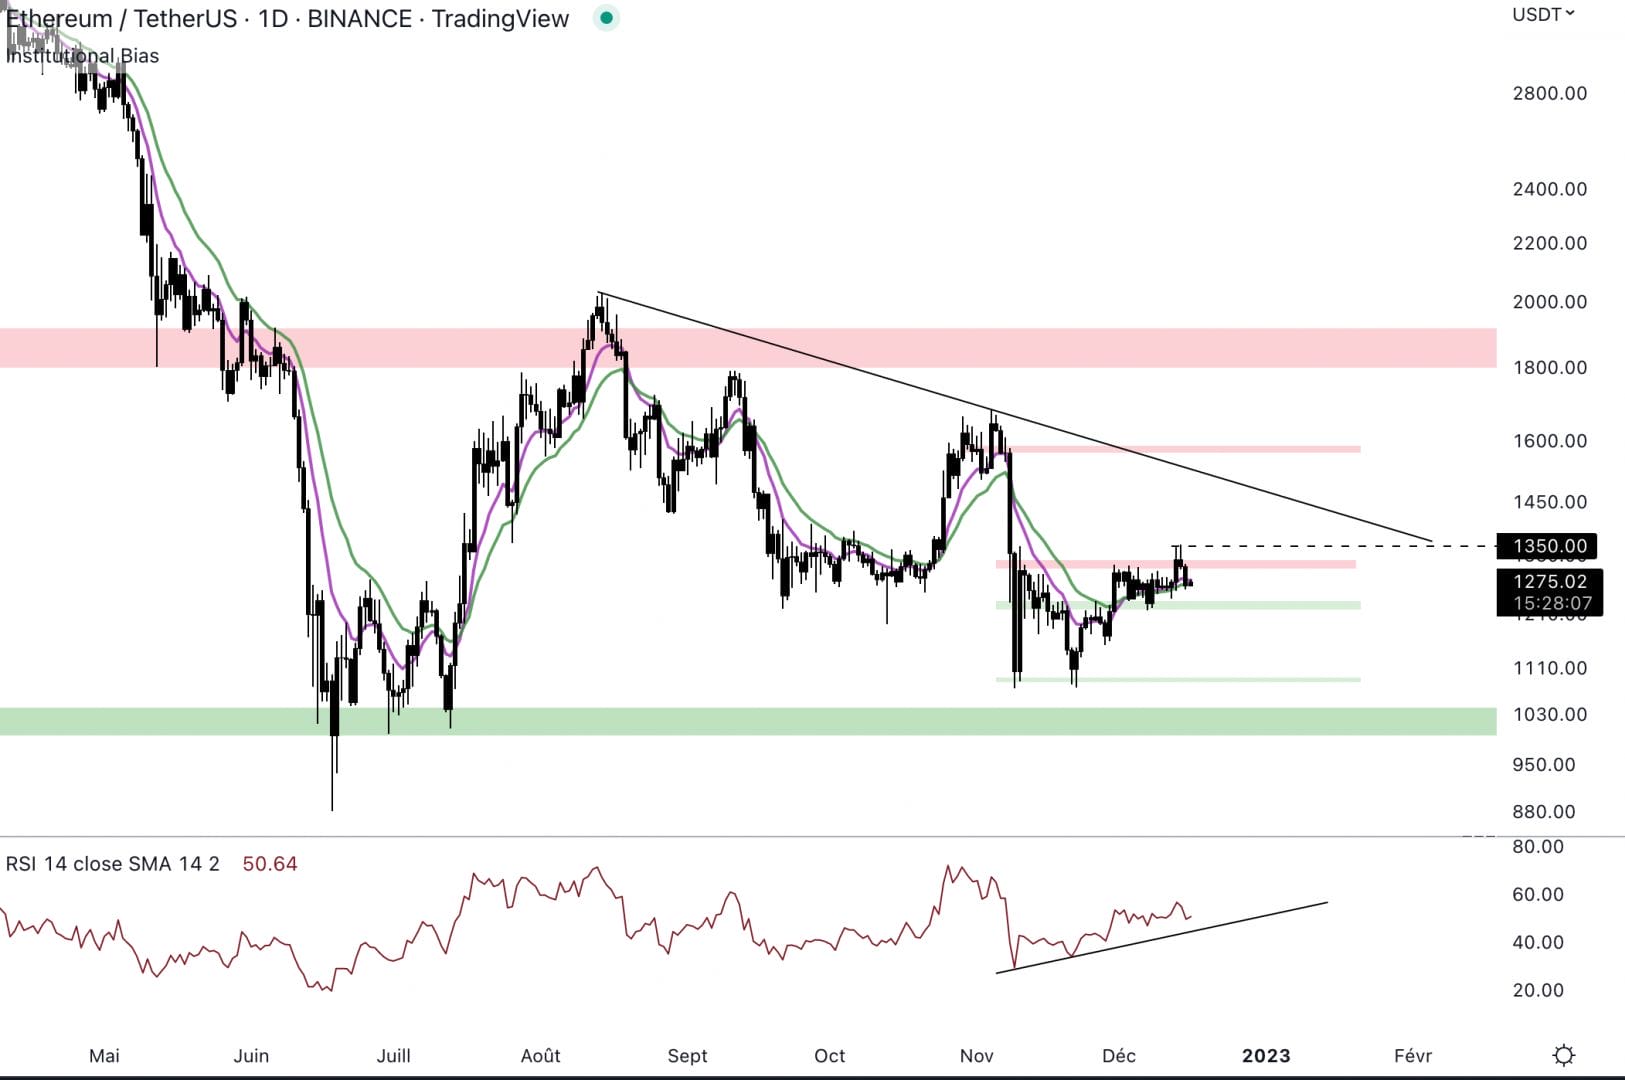This screenshot has width=1625, height=1080.
Task: Switch to the 2023 section on time axis
Action: [x=1266, y=1055]
